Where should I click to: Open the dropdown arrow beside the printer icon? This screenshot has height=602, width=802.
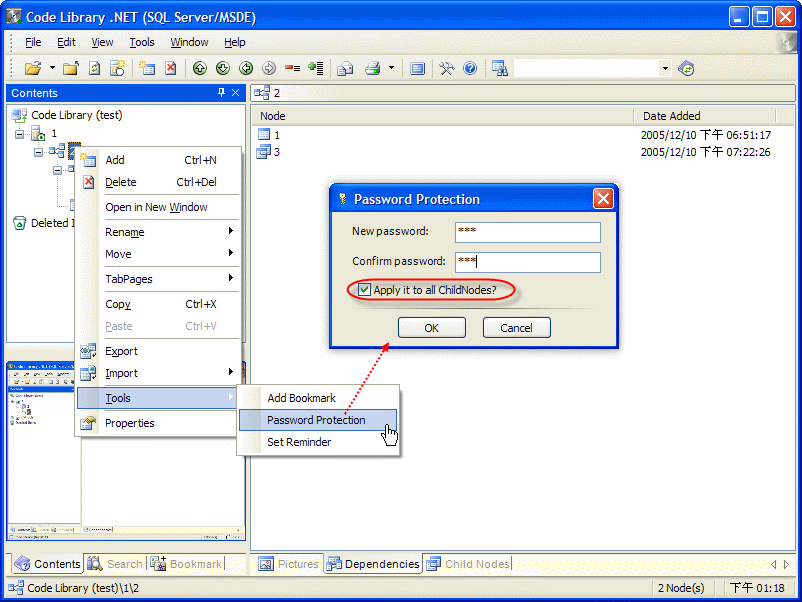(391, 68)
